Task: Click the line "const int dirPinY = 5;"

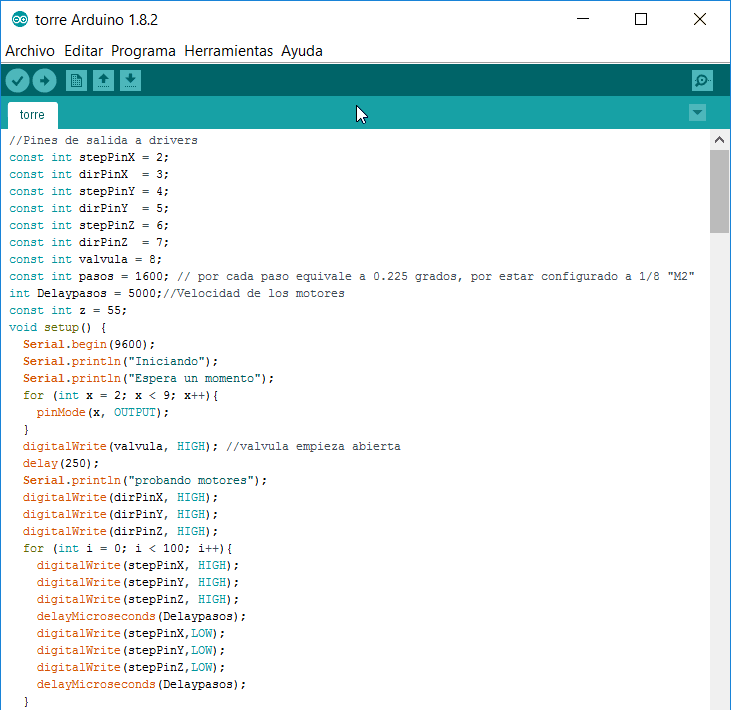Action: point(89,208)
